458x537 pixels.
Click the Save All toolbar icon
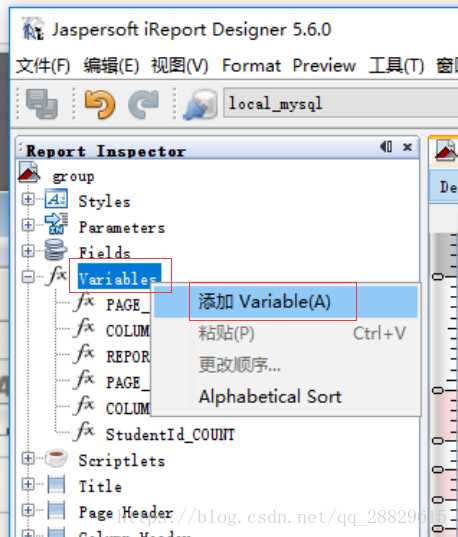click(42, 104)
